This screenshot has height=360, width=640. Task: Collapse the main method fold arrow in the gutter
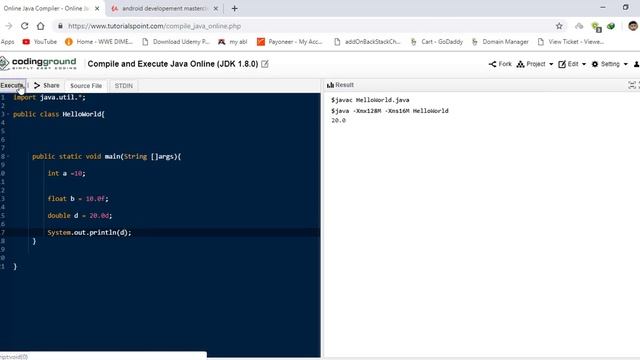(x=8, y=156)
